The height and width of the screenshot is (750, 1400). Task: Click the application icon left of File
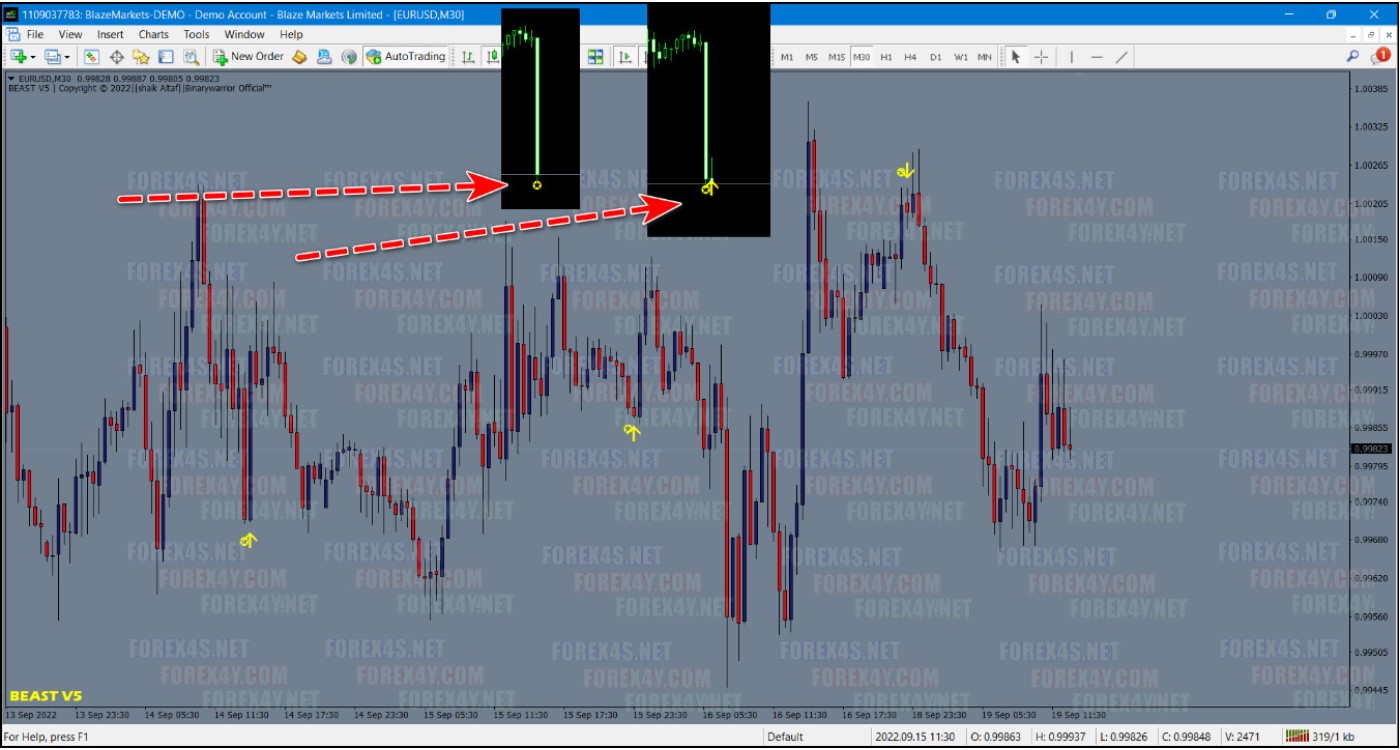(x=12, y=34)
